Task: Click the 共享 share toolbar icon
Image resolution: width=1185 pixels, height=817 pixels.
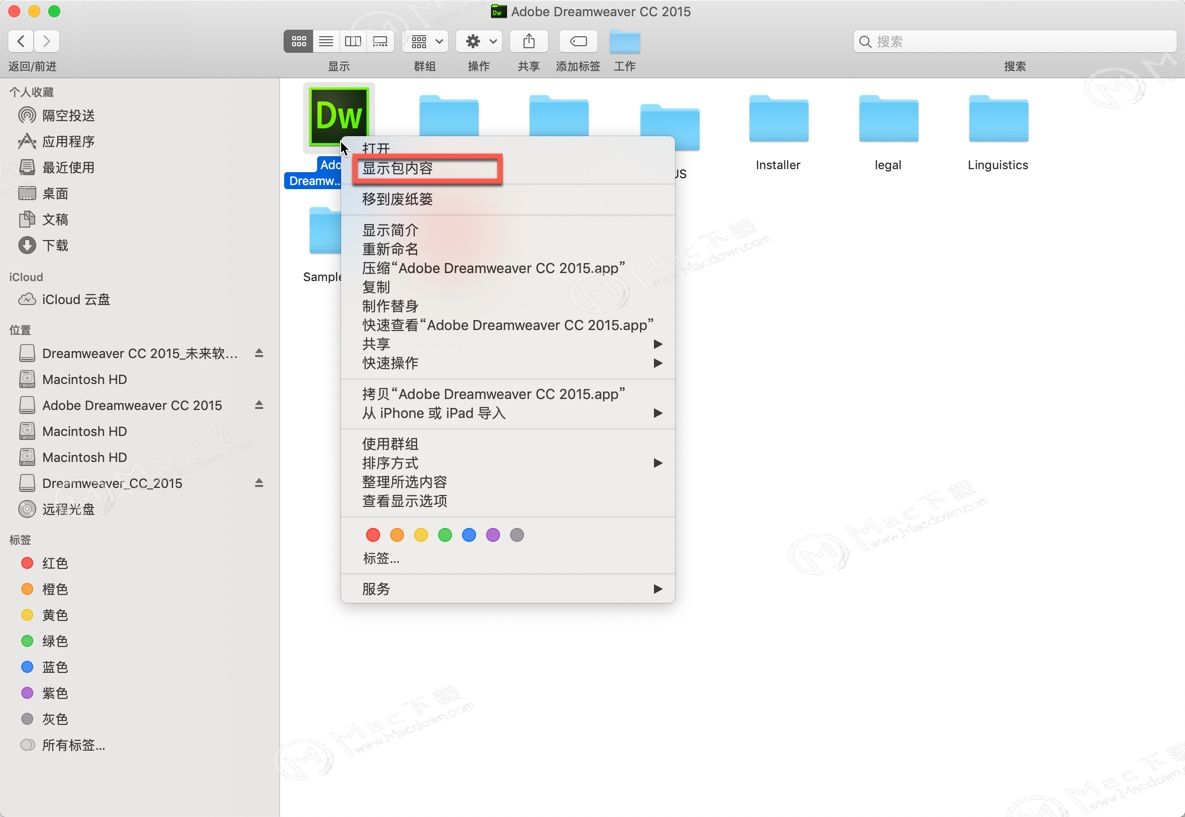Action: pyautogui.click(x=529, y=41)
